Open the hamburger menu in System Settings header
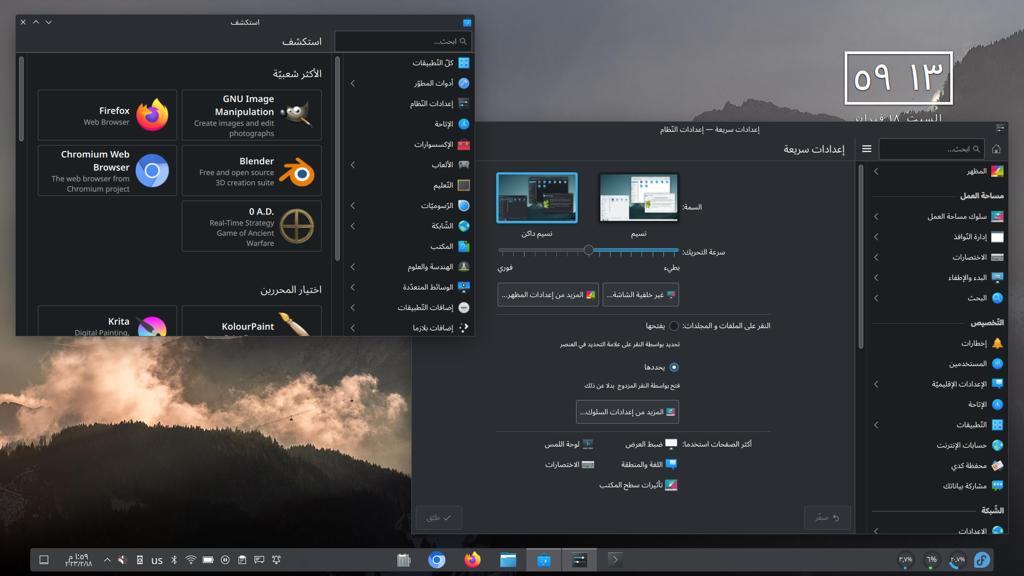This screenshot has width=1024, height=576. point(867,149)
